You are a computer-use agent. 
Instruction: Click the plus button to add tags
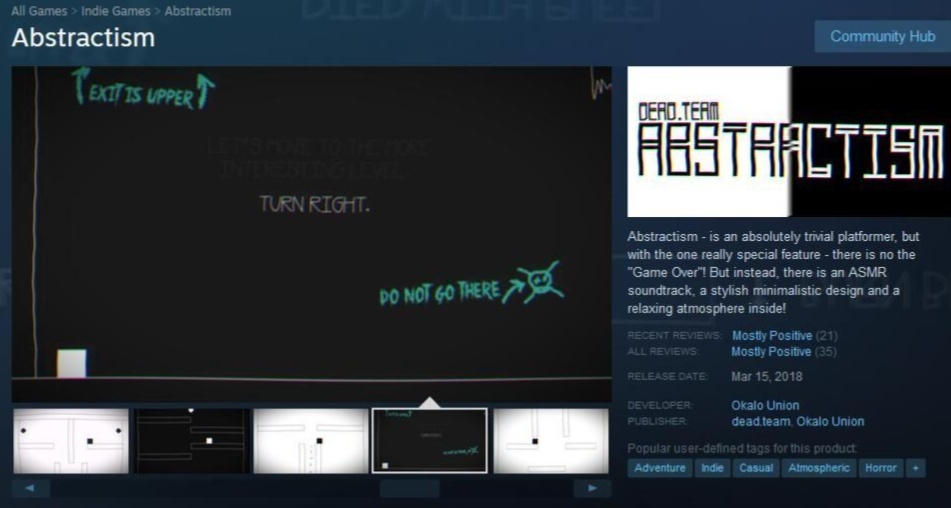[x=915, y=468]
